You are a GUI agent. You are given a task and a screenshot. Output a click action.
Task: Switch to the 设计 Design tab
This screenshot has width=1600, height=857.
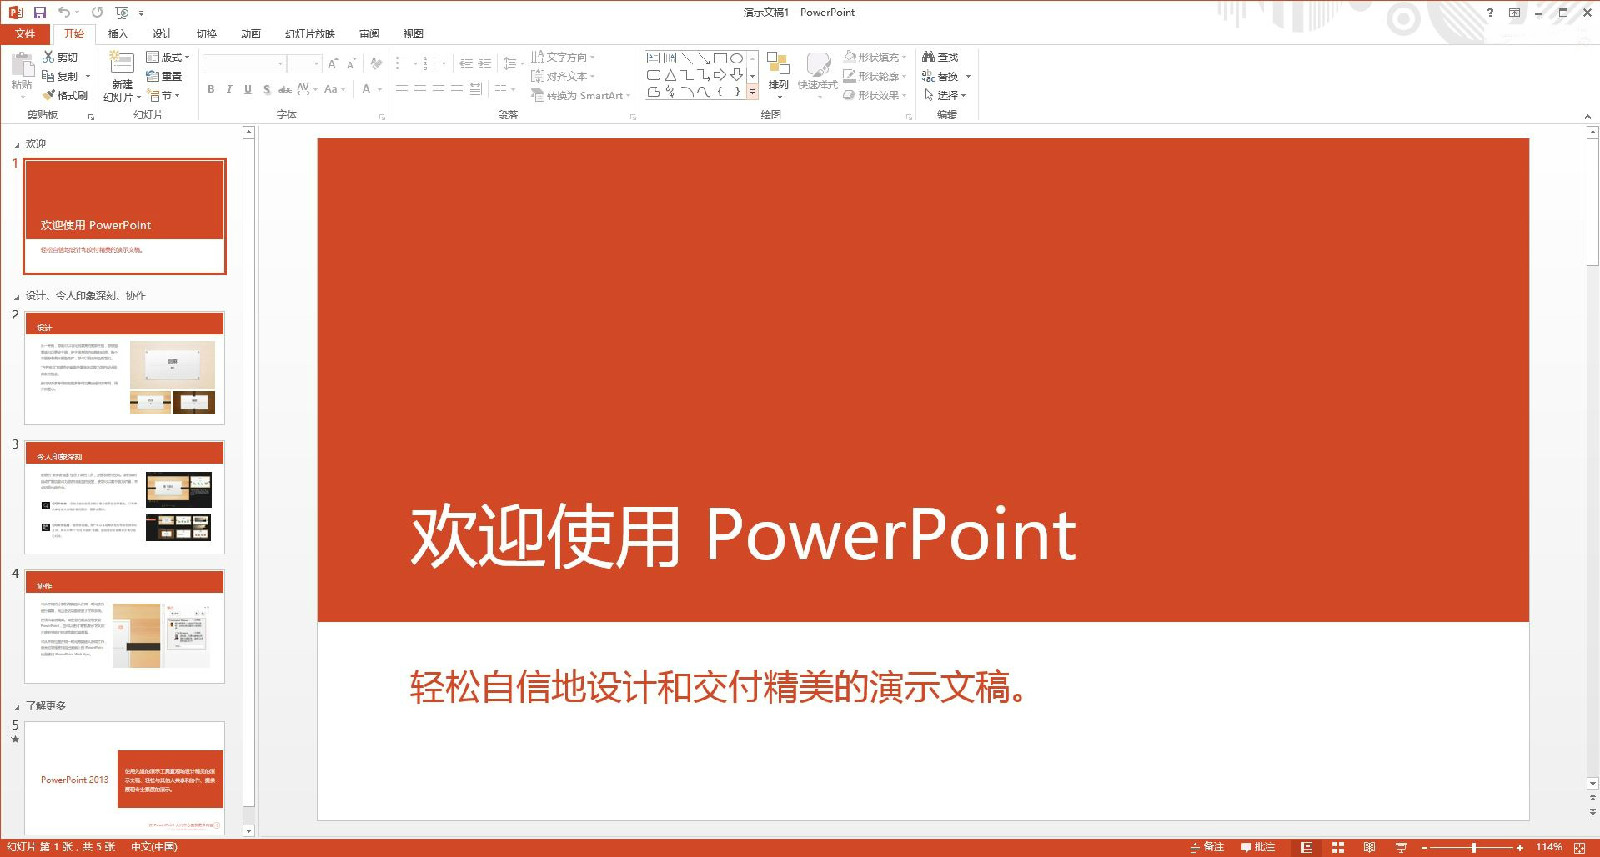tap(161, 33)
